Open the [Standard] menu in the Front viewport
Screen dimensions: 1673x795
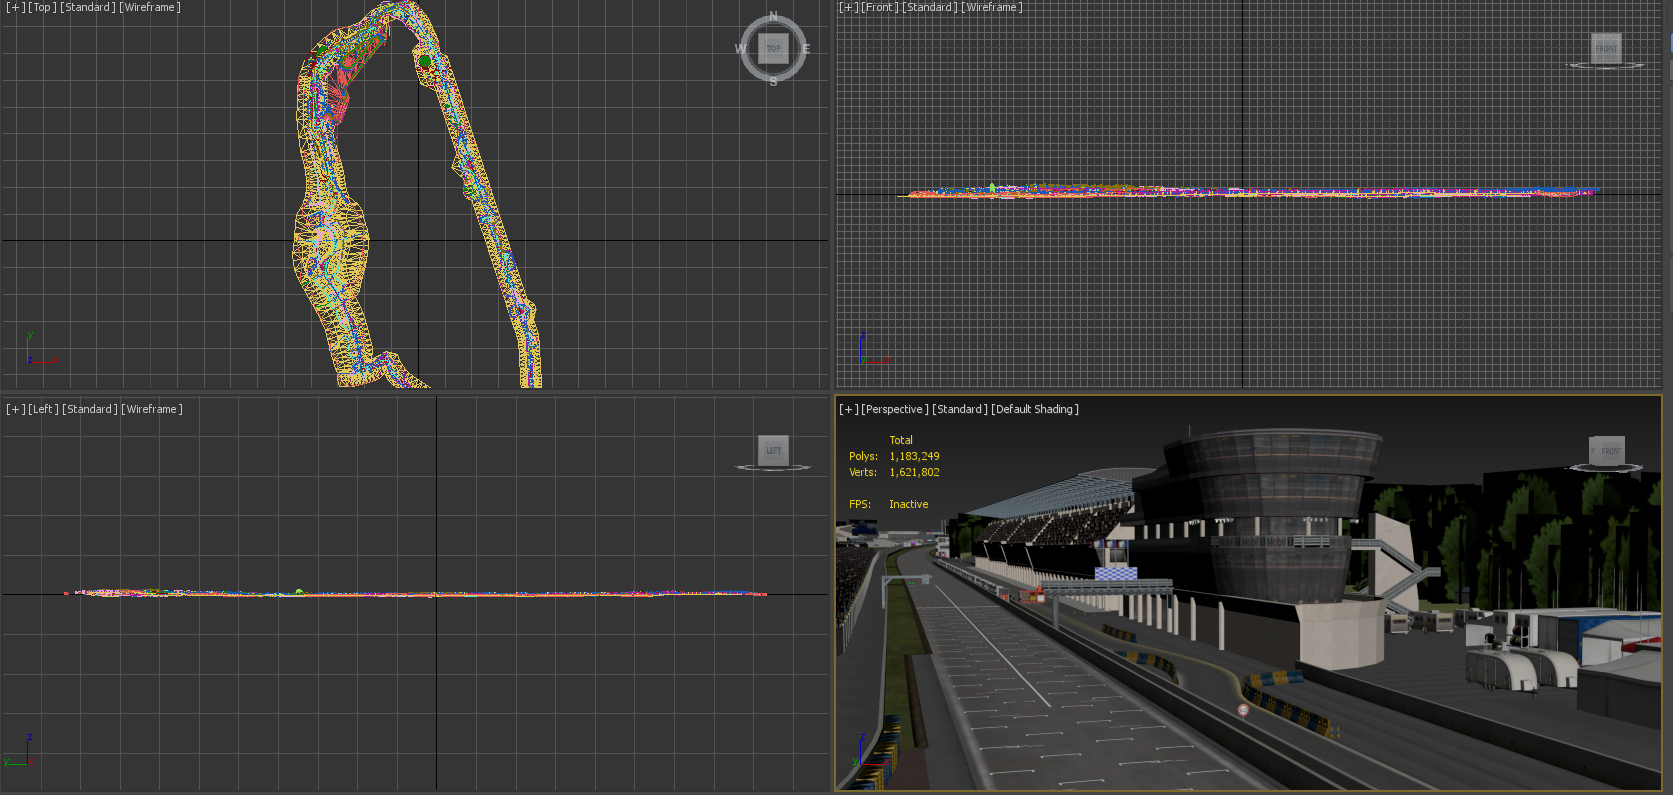click(x=930, y=7)
